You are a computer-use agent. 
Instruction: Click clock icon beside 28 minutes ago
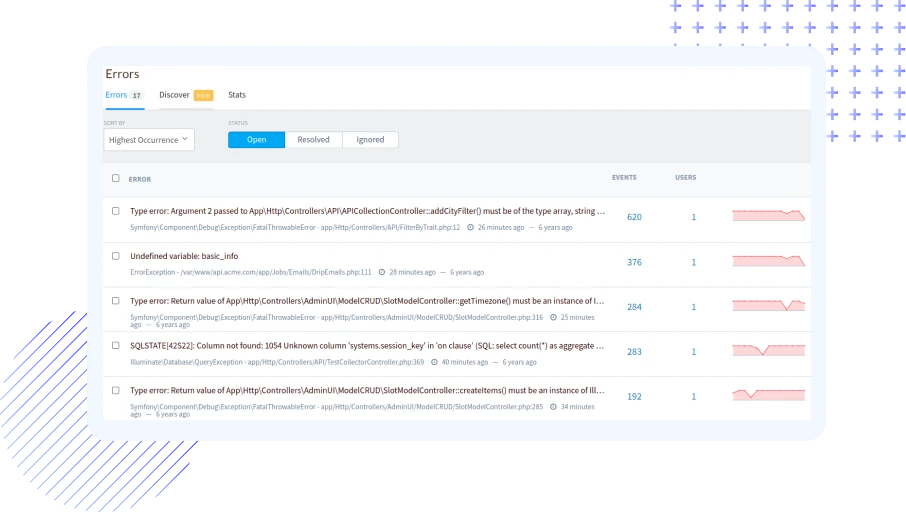382,272
